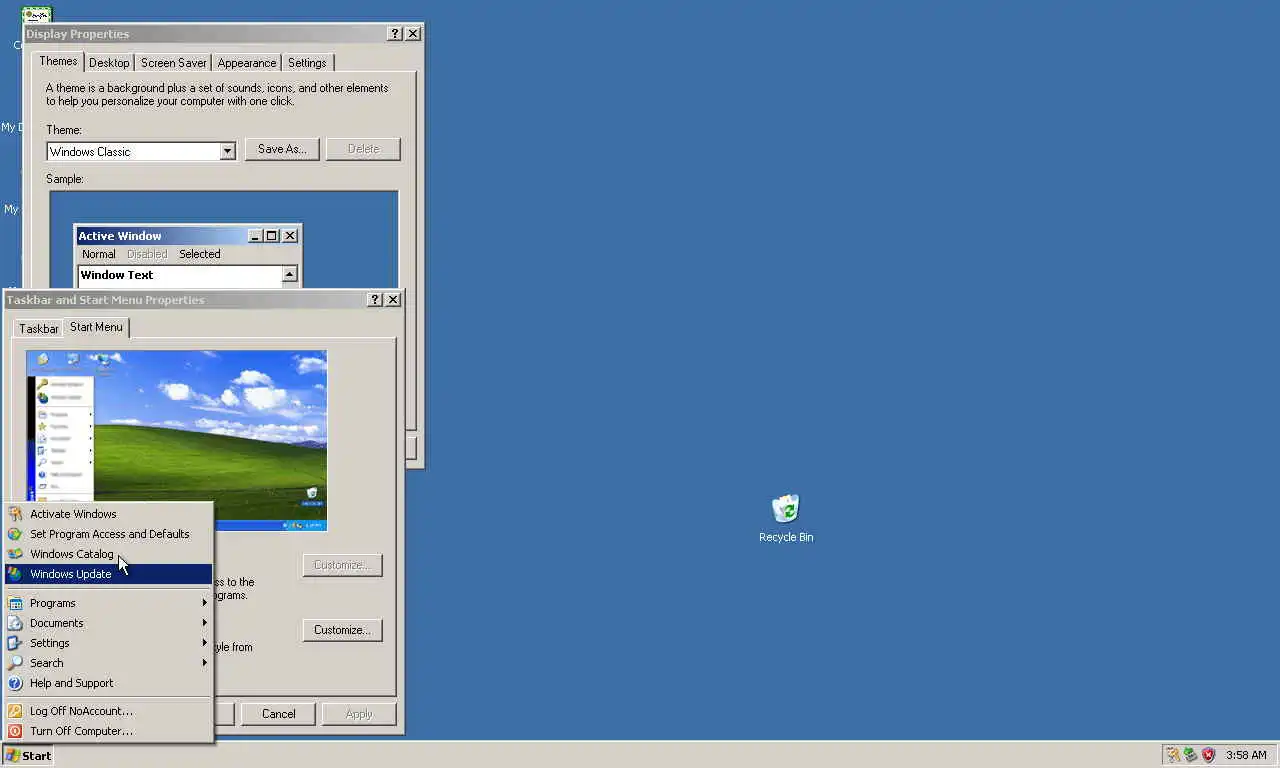The width and height of the screenshot is (1280, 768).
Task: Click the Start menu preview image
Action: point(176,441)
